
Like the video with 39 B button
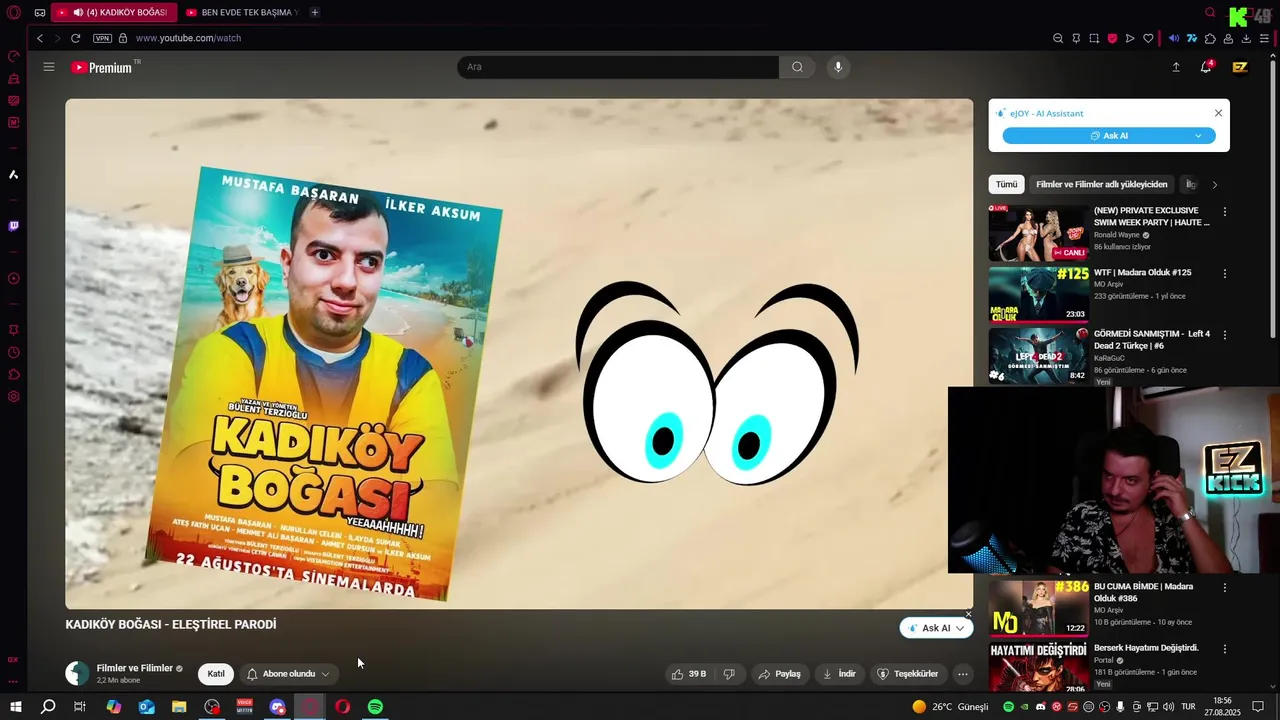pos(689,674)
